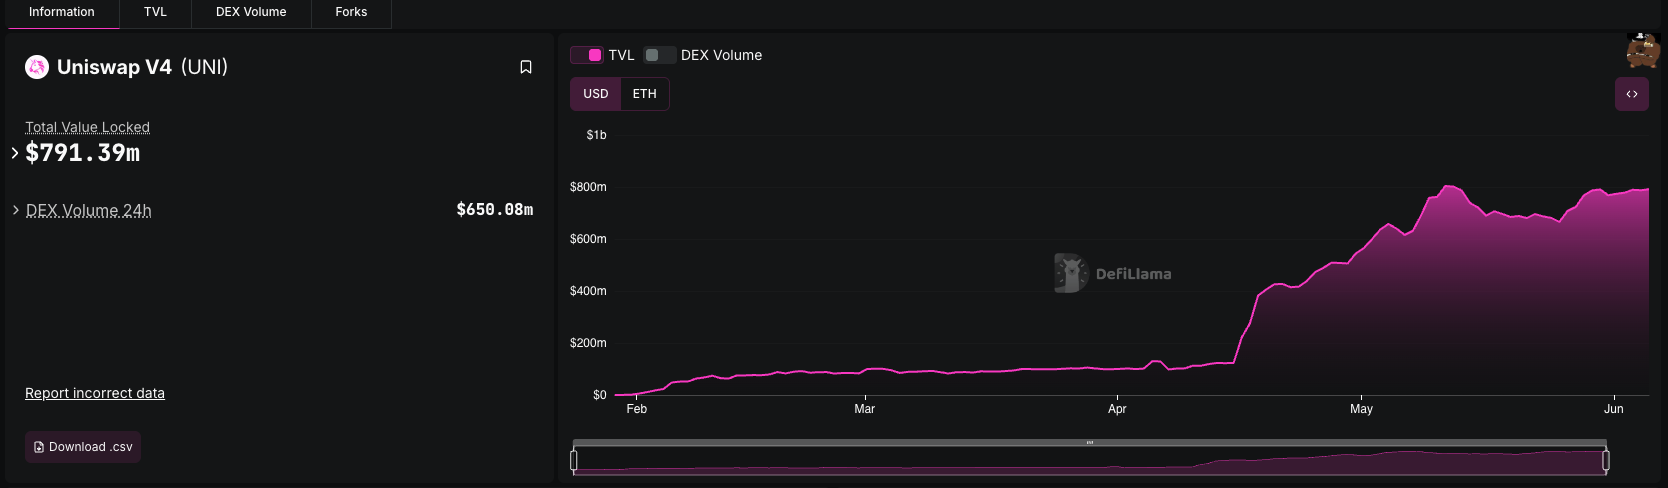Click the May label on x-axis
The image size is (1668, 488).
pos(1361,409)
